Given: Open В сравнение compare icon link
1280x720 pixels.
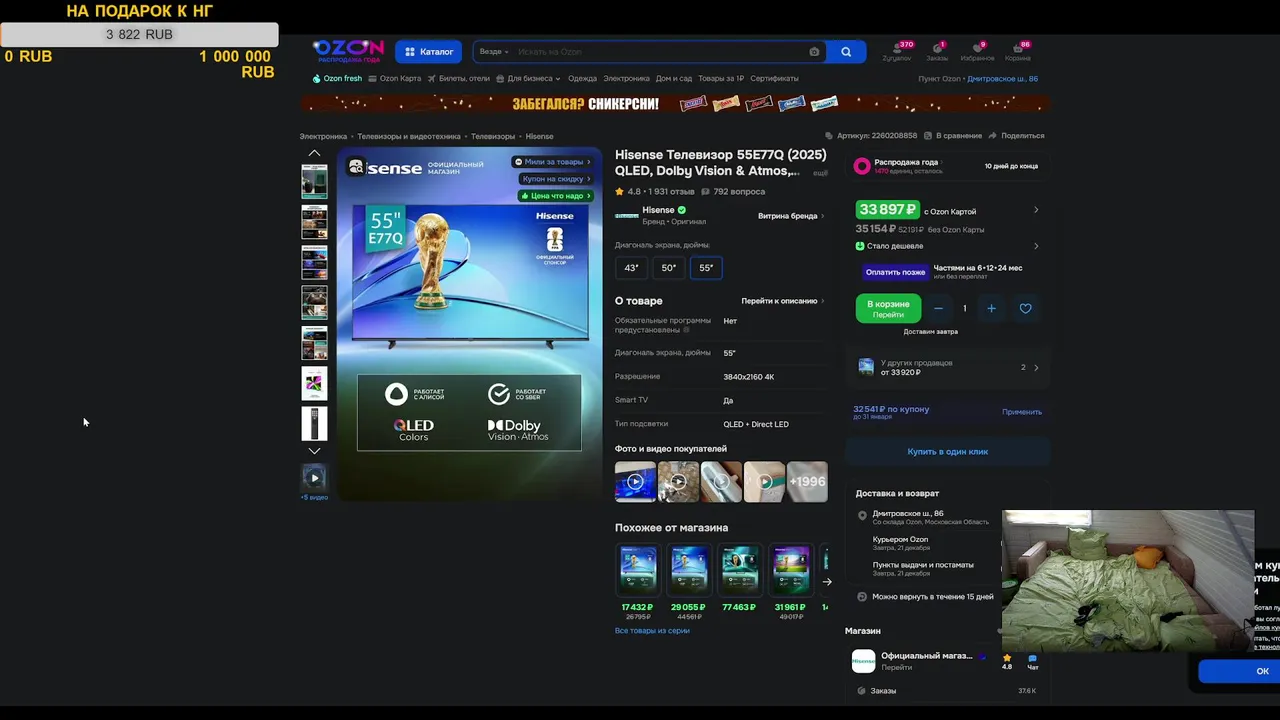Looking at the screenshot, I should 952,135.
